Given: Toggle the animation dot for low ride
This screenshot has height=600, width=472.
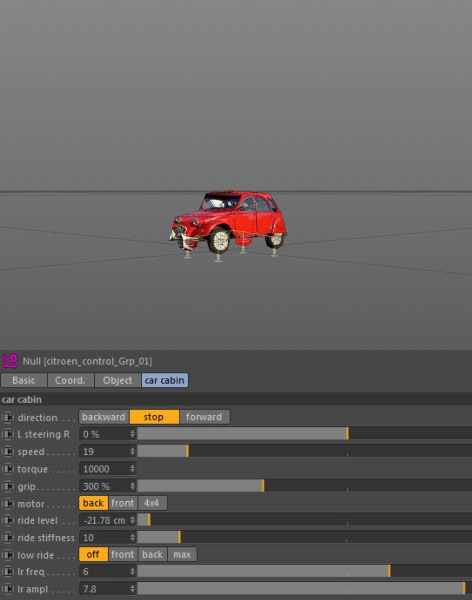Looking at the screenshot, I should click(x=8, y=555).
